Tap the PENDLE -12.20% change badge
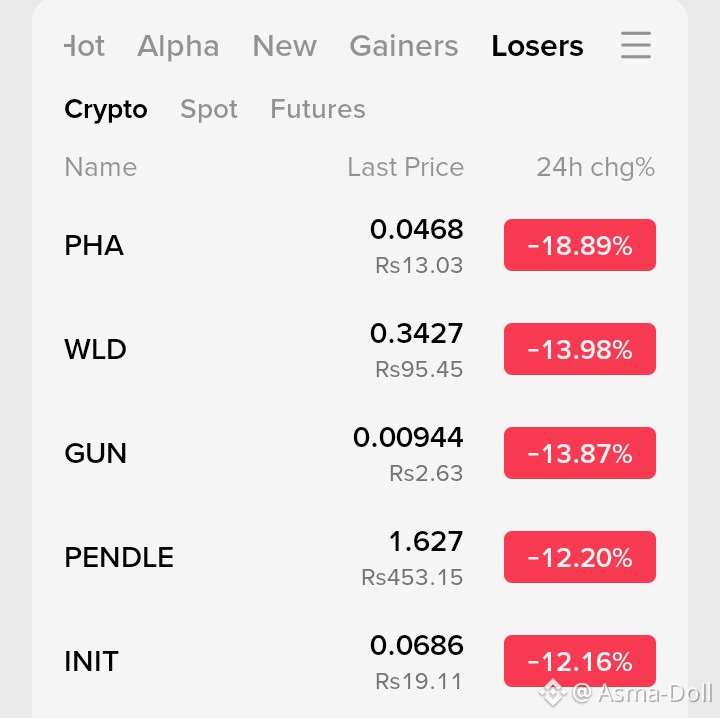 [579, 557]
